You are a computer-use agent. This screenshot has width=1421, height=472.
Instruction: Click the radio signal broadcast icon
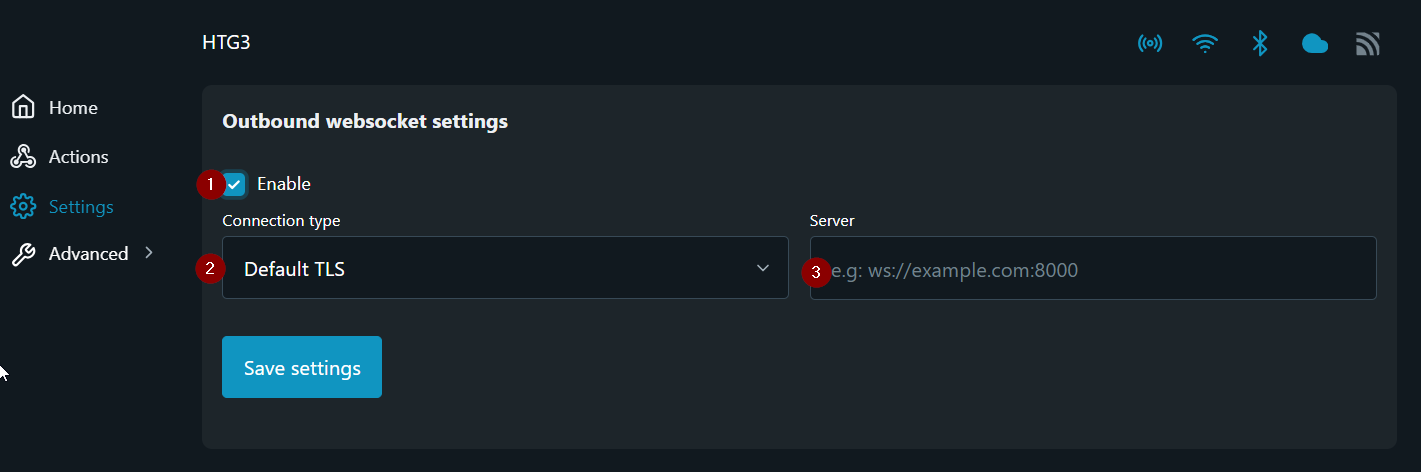coord(1150,44)
